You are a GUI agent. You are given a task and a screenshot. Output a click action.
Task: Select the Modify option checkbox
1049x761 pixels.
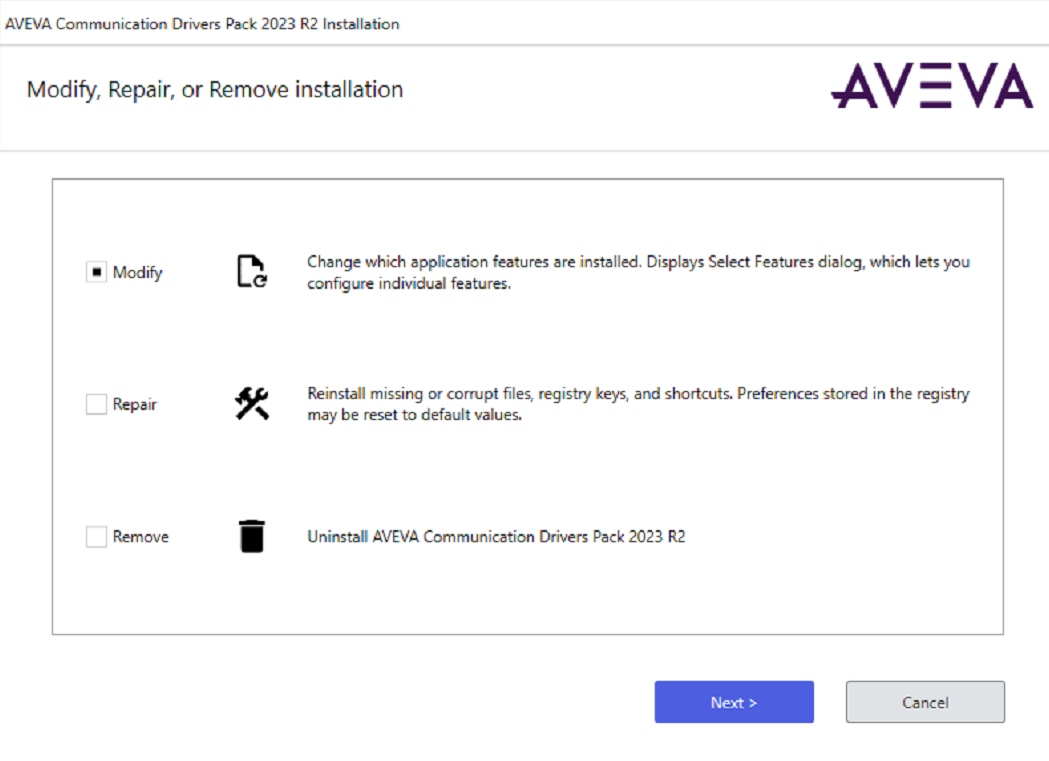pos(96,272)
